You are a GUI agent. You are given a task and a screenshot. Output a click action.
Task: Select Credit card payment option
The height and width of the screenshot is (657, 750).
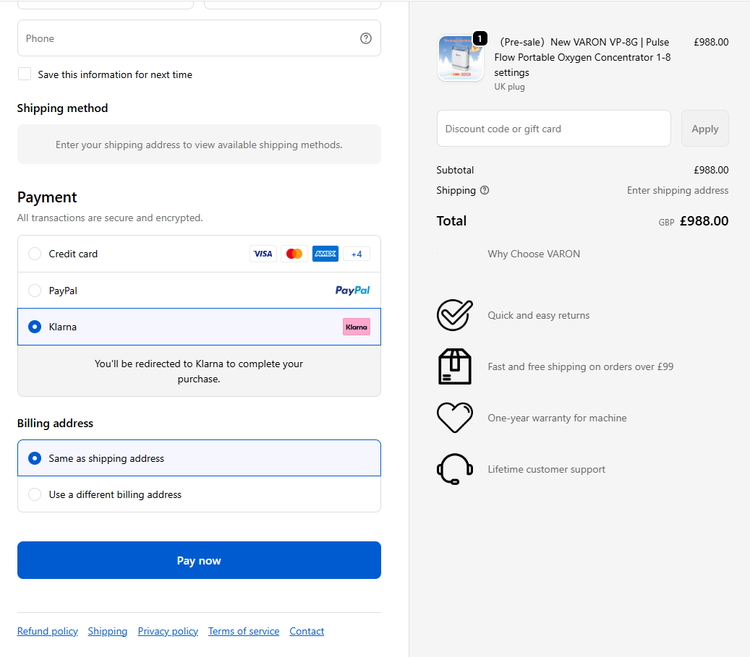click(x=35, y=254)
